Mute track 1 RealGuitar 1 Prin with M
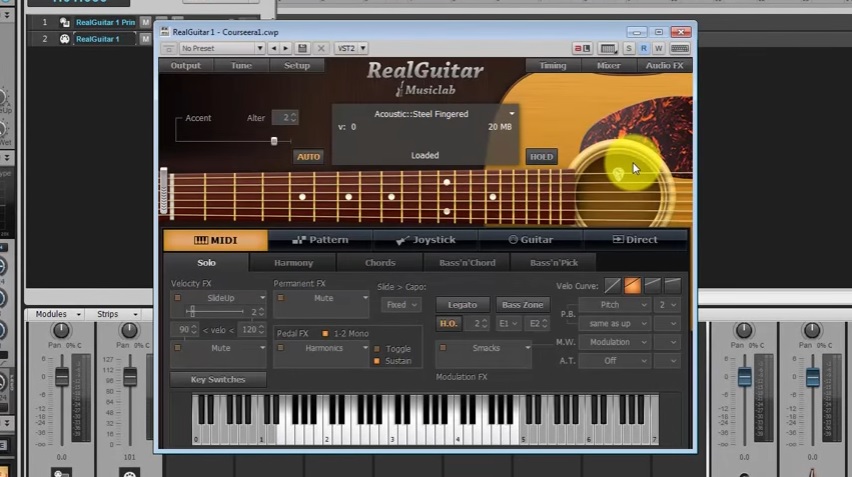852x477 pixels. [145, 22]
